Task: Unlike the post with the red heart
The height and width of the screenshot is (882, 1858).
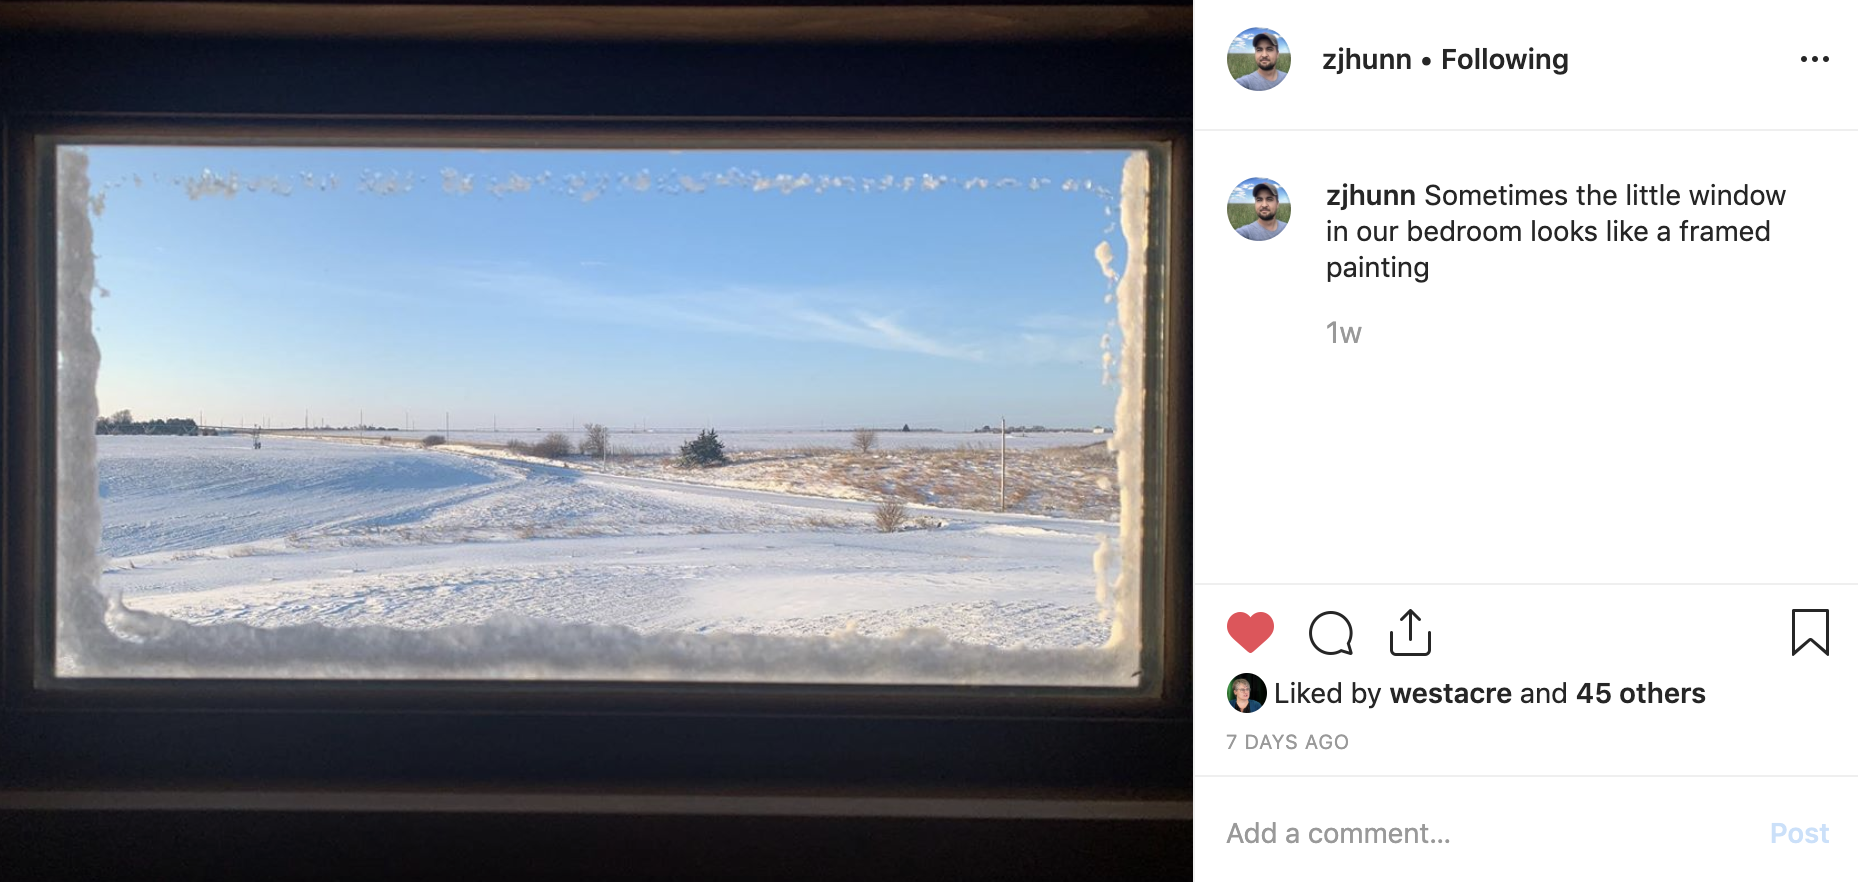Action: click(x=1250, y=632)
